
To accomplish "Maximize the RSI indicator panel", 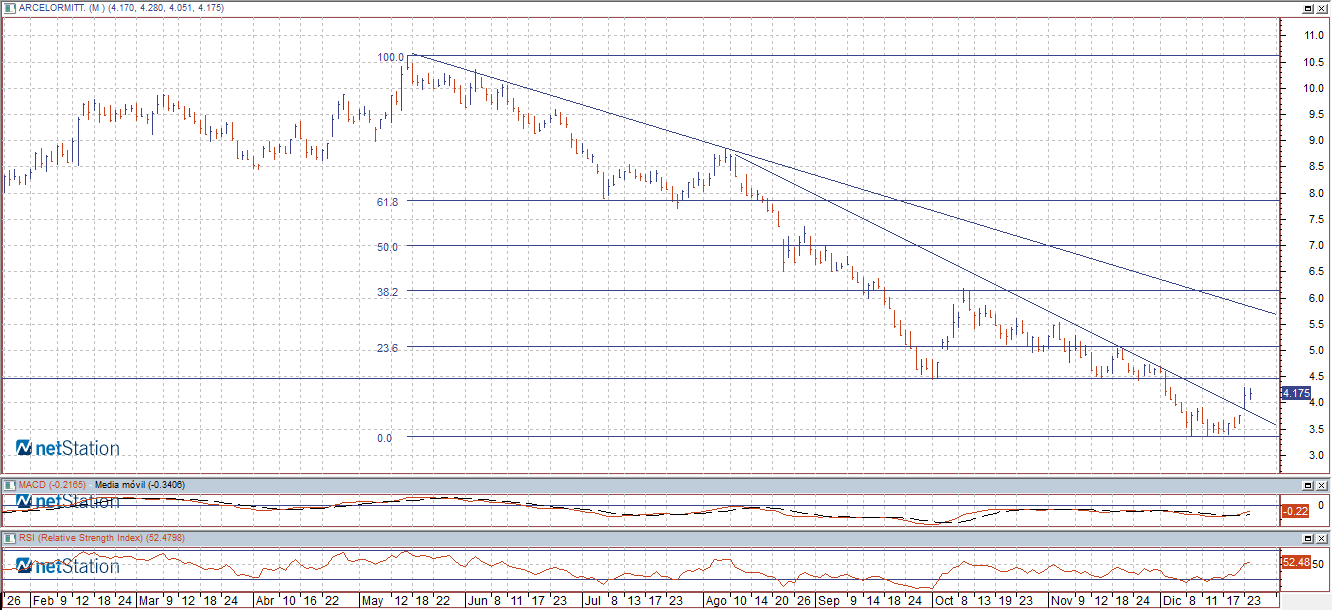I will [x=1308, y=538].
